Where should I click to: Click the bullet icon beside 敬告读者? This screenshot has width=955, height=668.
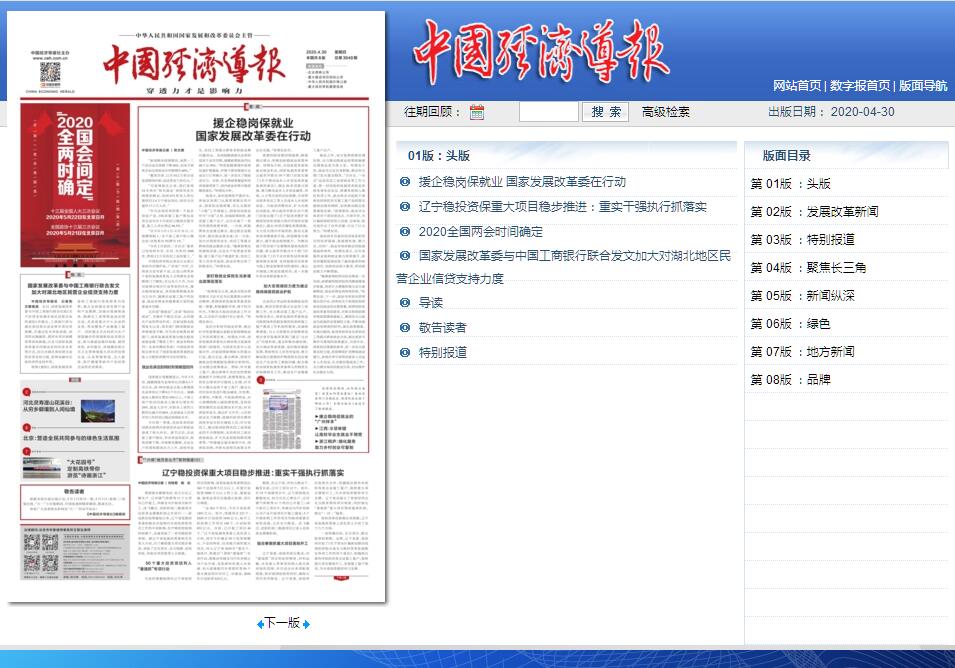pyautogui.click(x=405, y=327)
